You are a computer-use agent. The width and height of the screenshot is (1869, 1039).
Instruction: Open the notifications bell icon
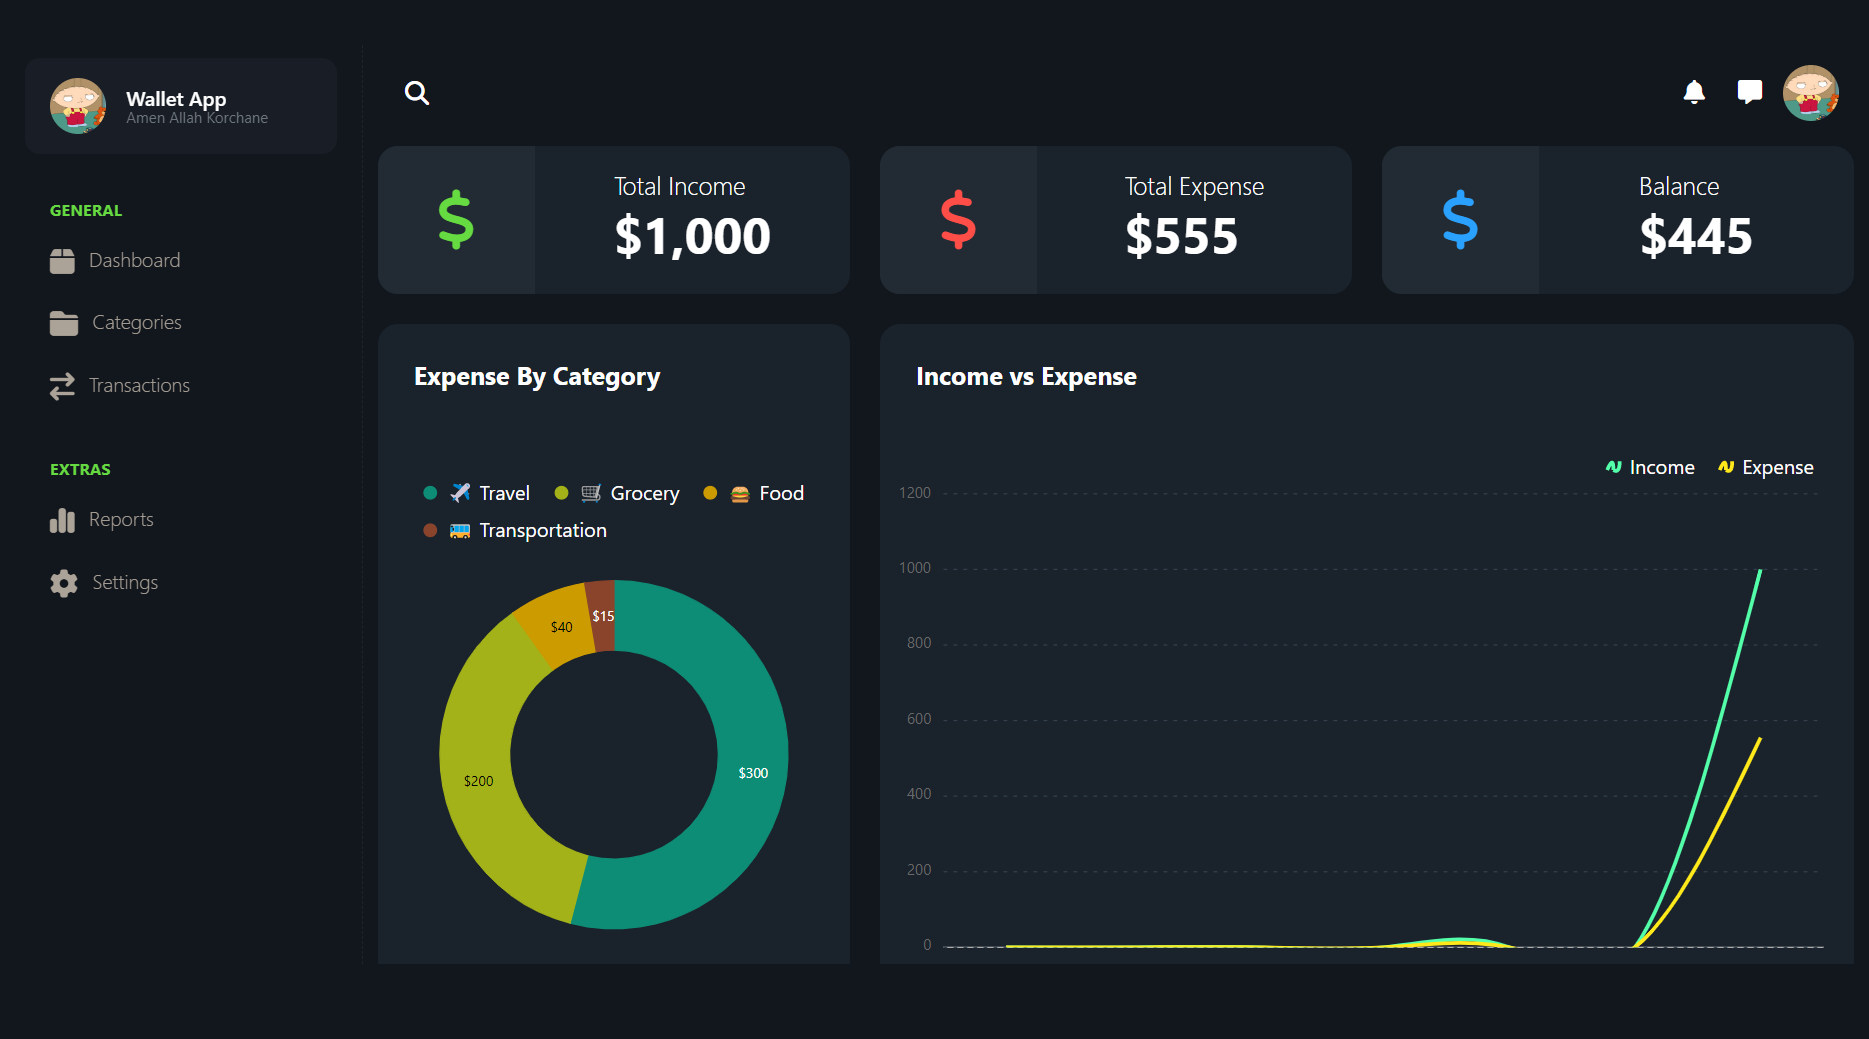(x=1694, y=91)
